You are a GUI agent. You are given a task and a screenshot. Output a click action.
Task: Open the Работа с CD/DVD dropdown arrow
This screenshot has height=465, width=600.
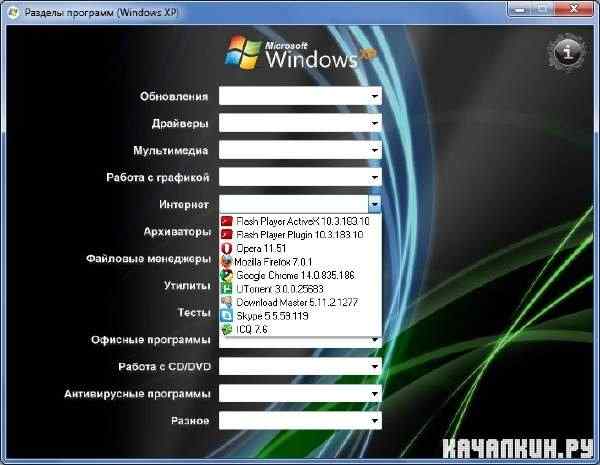[375, 367]
